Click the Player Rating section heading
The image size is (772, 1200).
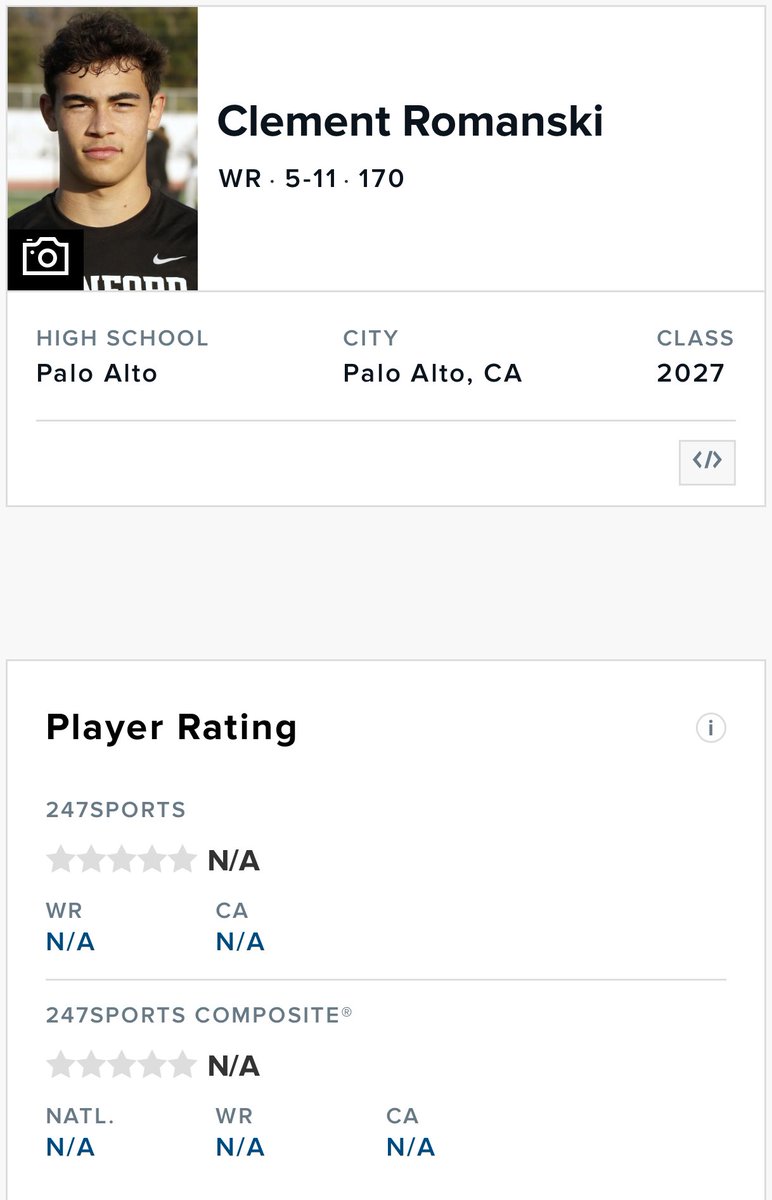click(172, 727)
